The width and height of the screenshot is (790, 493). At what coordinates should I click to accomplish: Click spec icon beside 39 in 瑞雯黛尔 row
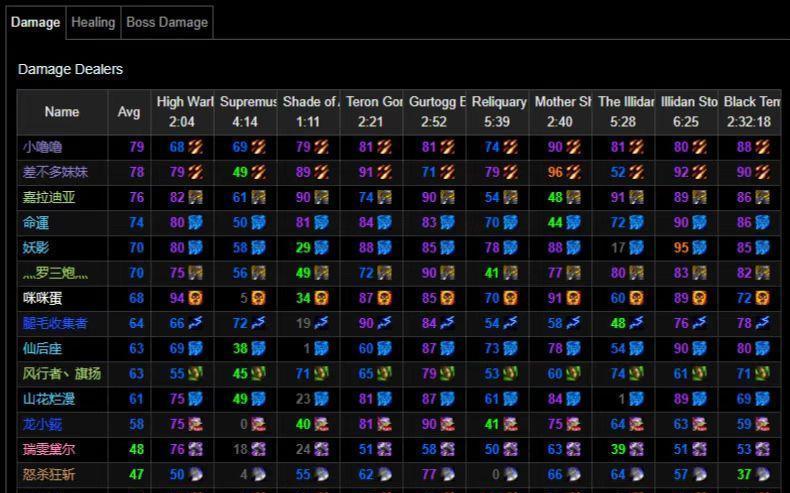[x=636, y=449]
